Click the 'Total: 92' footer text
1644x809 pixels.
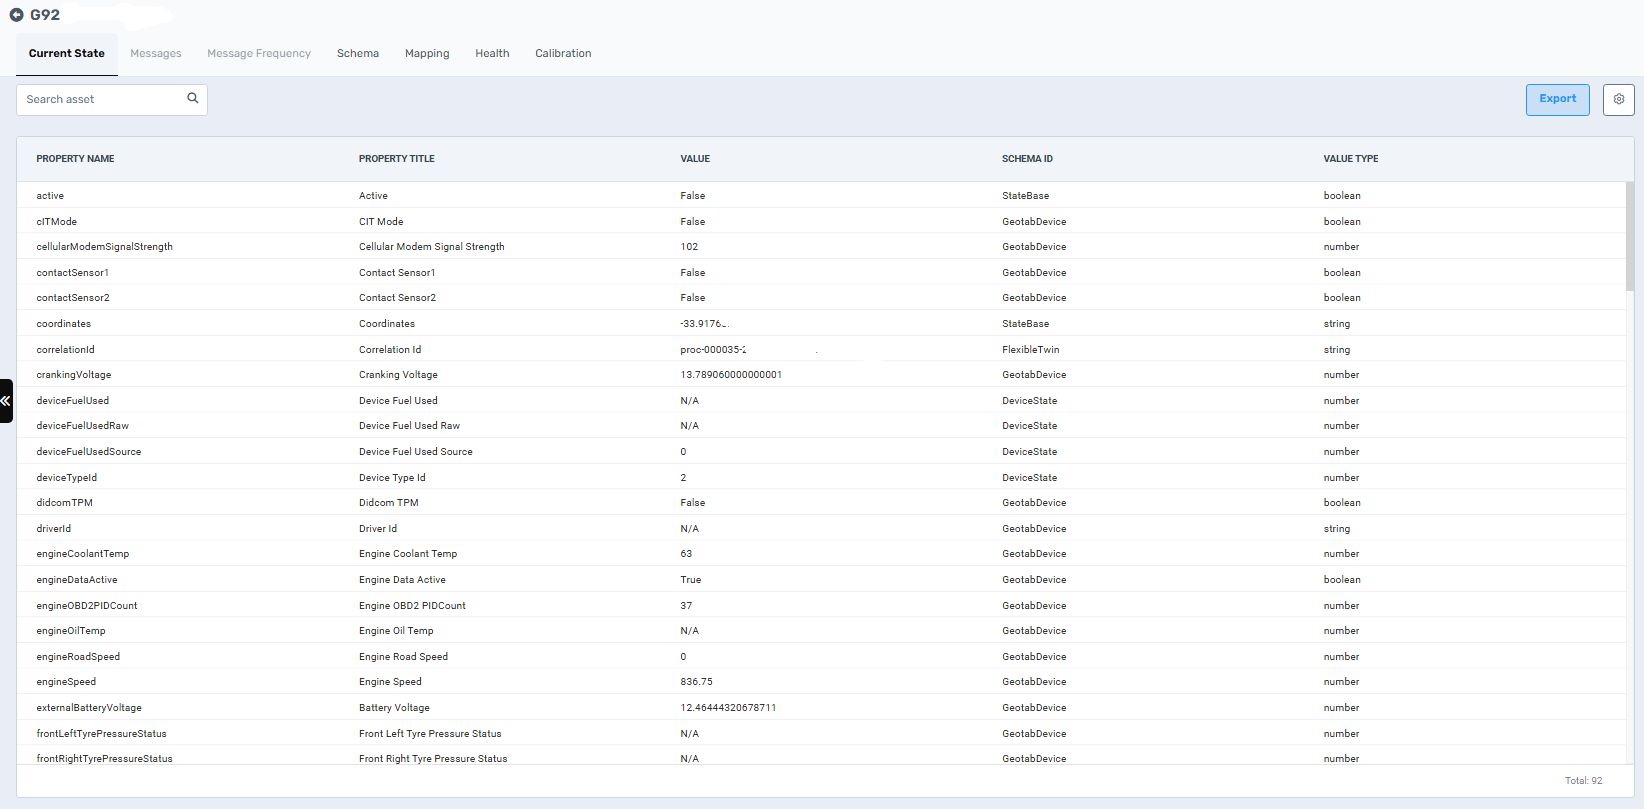point(1583,781)
